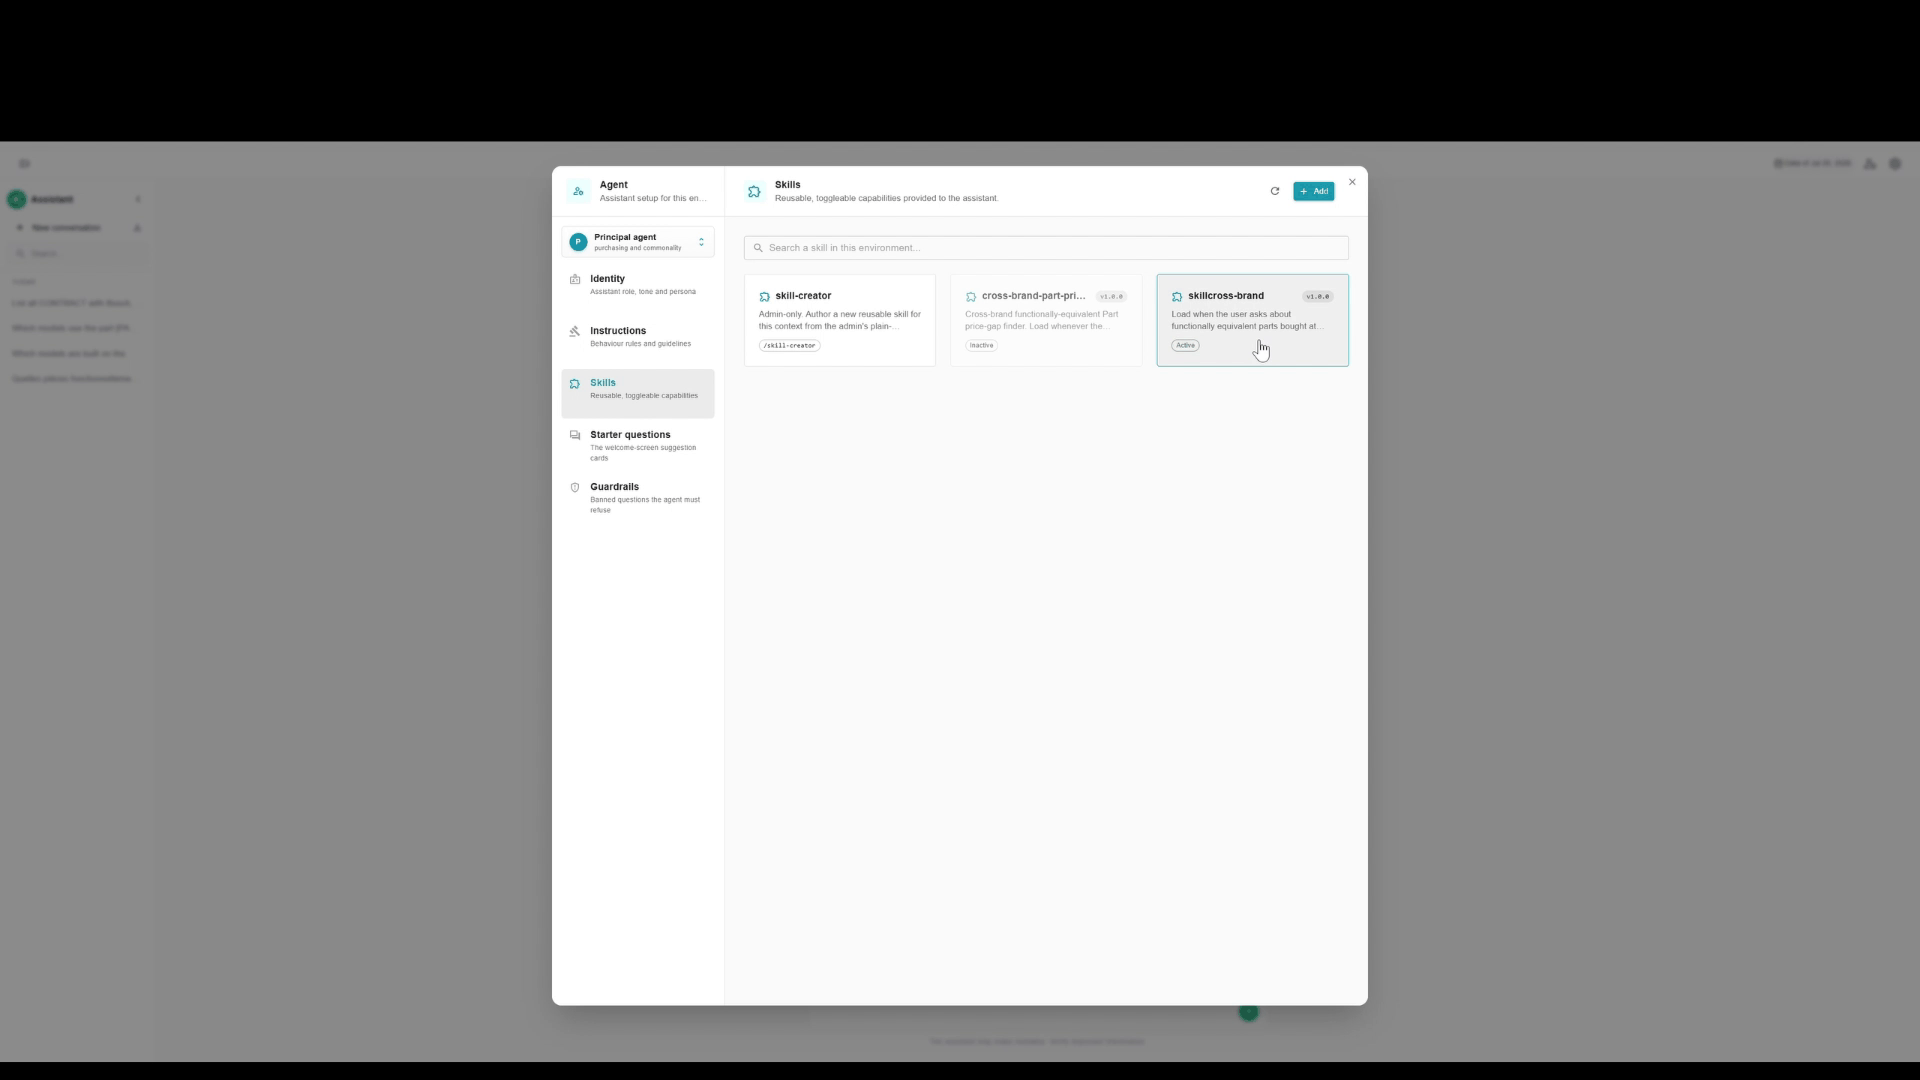Open the cross-brand-part-pri skill card
The height and width of the screenshot is (1080, 1920).
tap(1046, 320)
